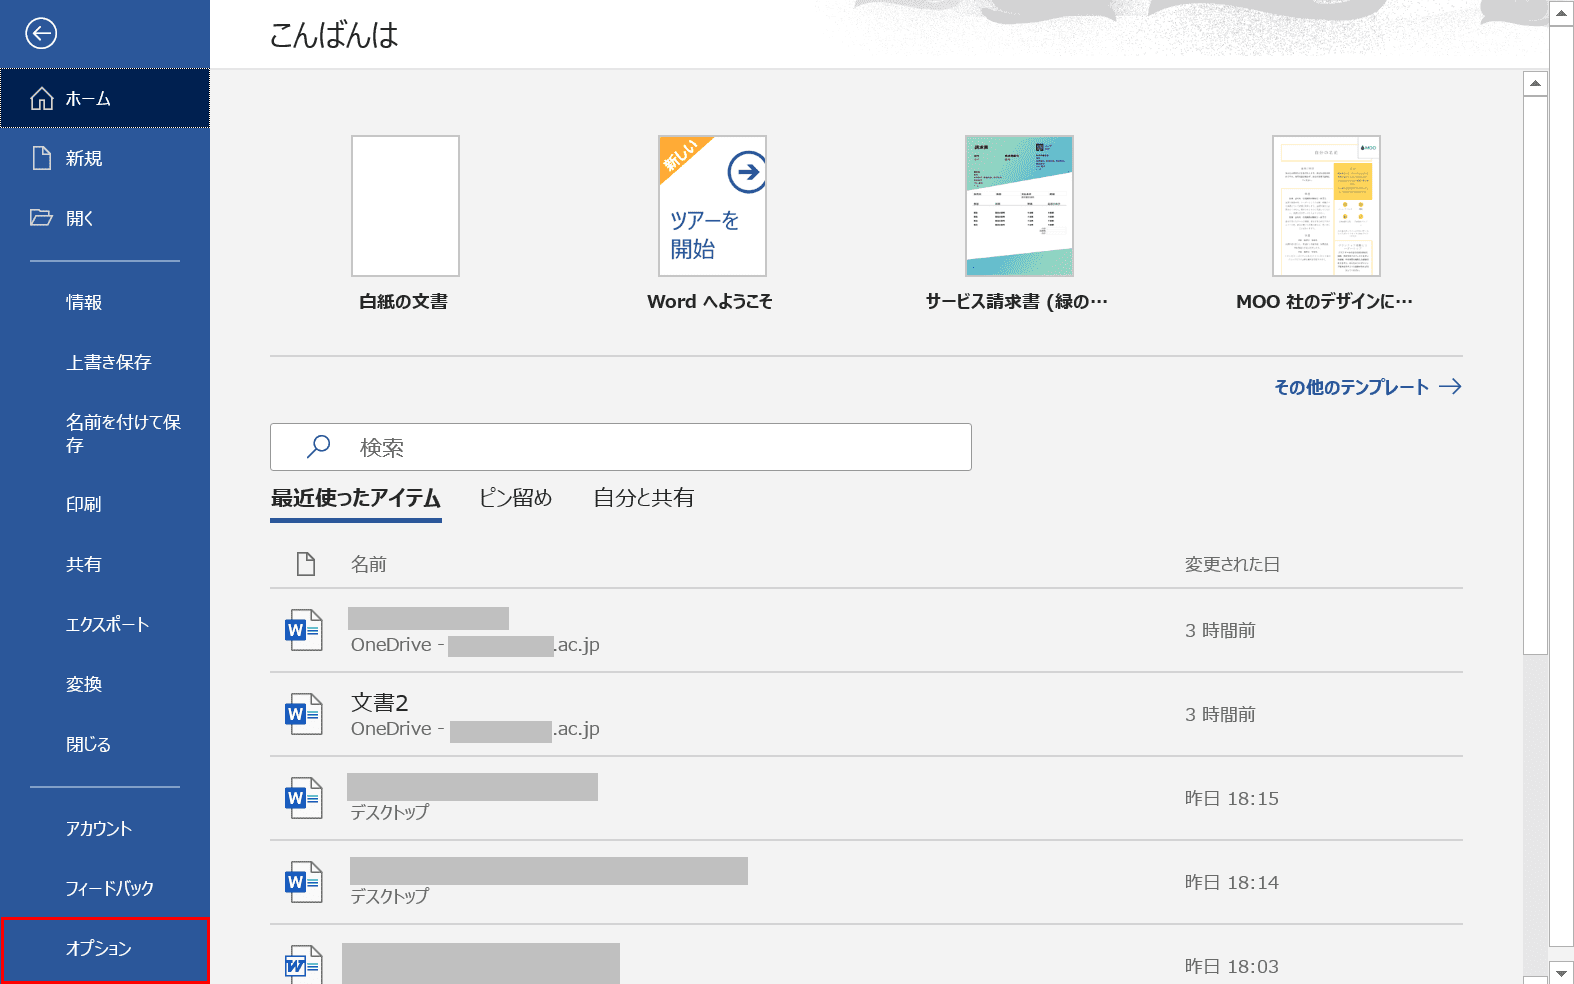Open オプション in the sidebar
The height and width of the screenshot is (984, 1574).
pyautogui.click(x=105, y=949)
